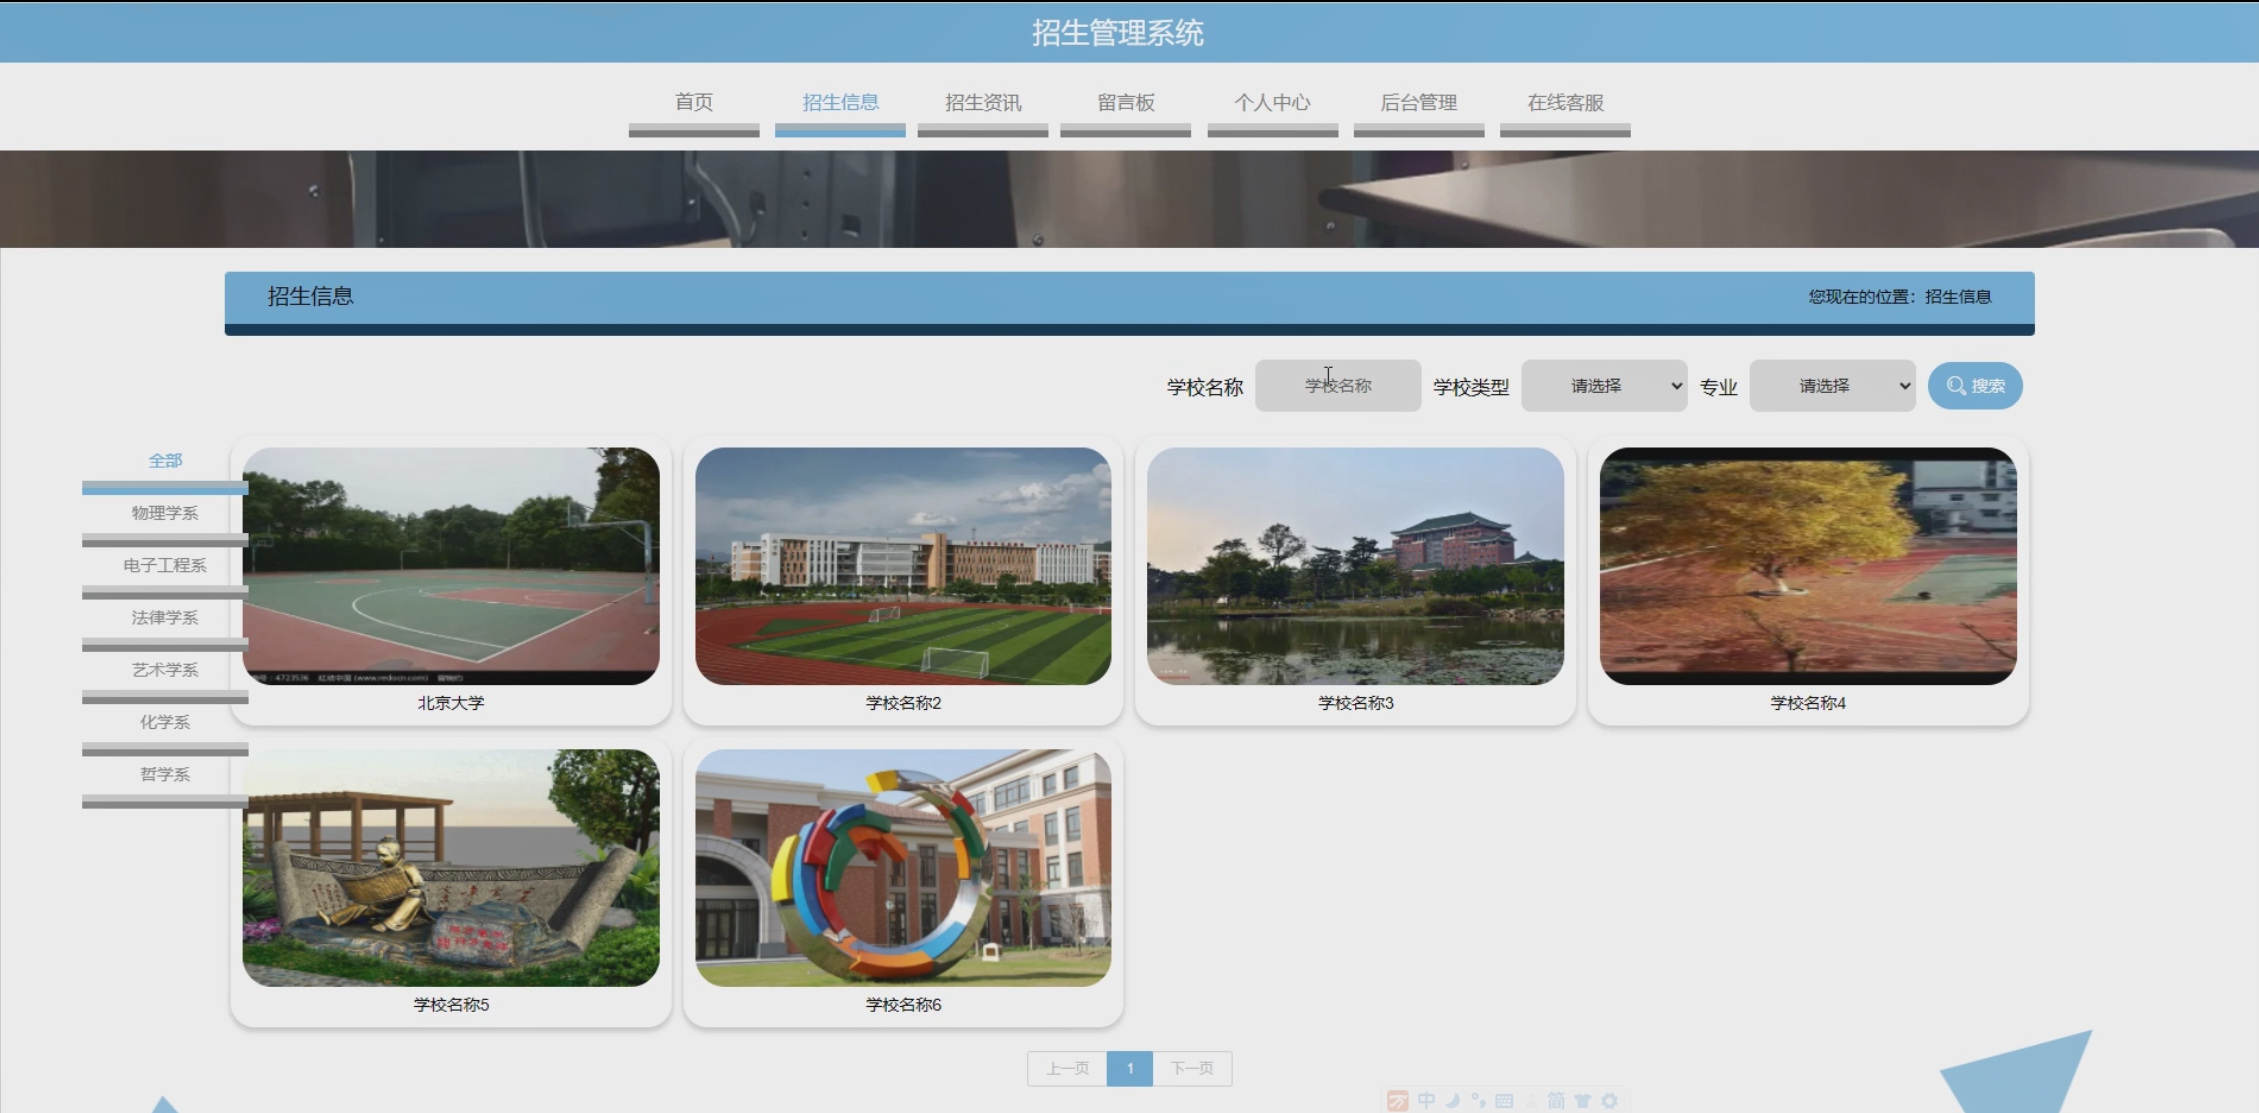The height and width of the screenshot is (1113, 2259).
Task: Filter by 法律学系 category
Action: [165, 618]
